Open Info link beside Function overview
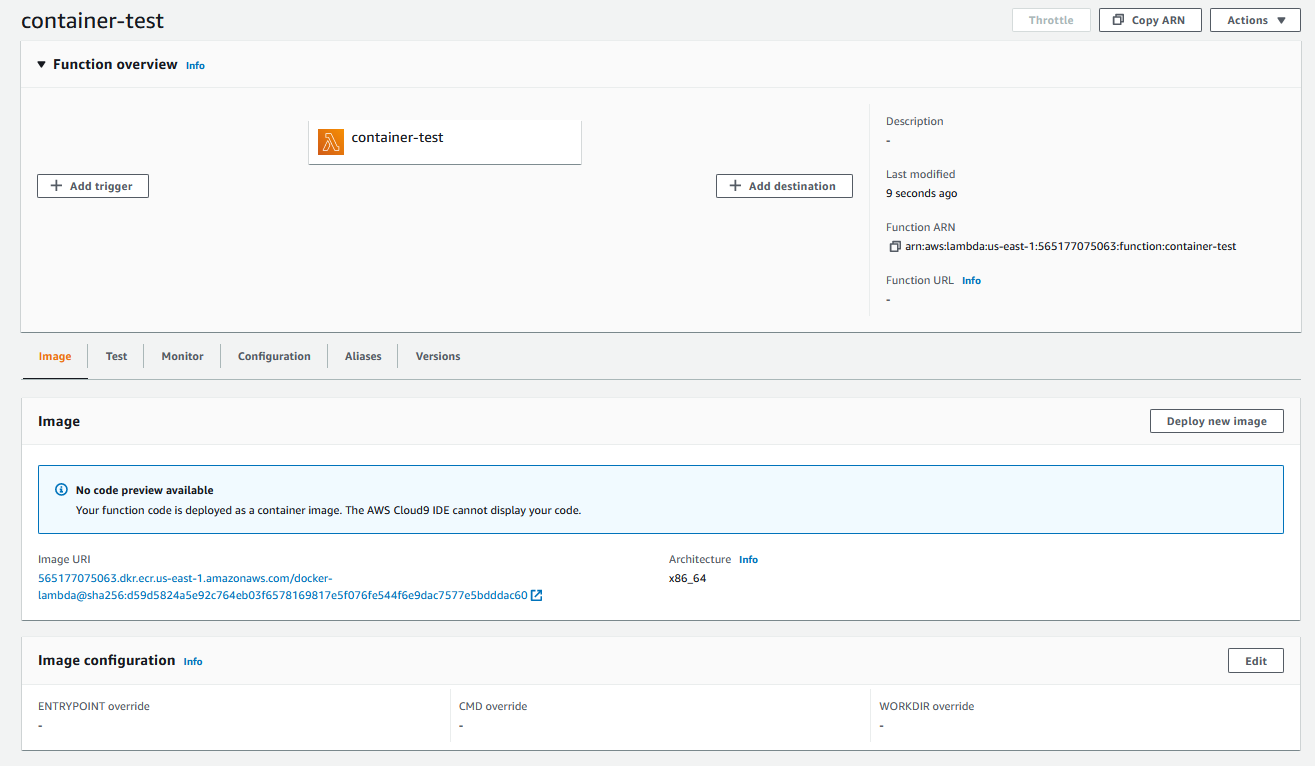1315x766 pixels. [x=195, y=65]
